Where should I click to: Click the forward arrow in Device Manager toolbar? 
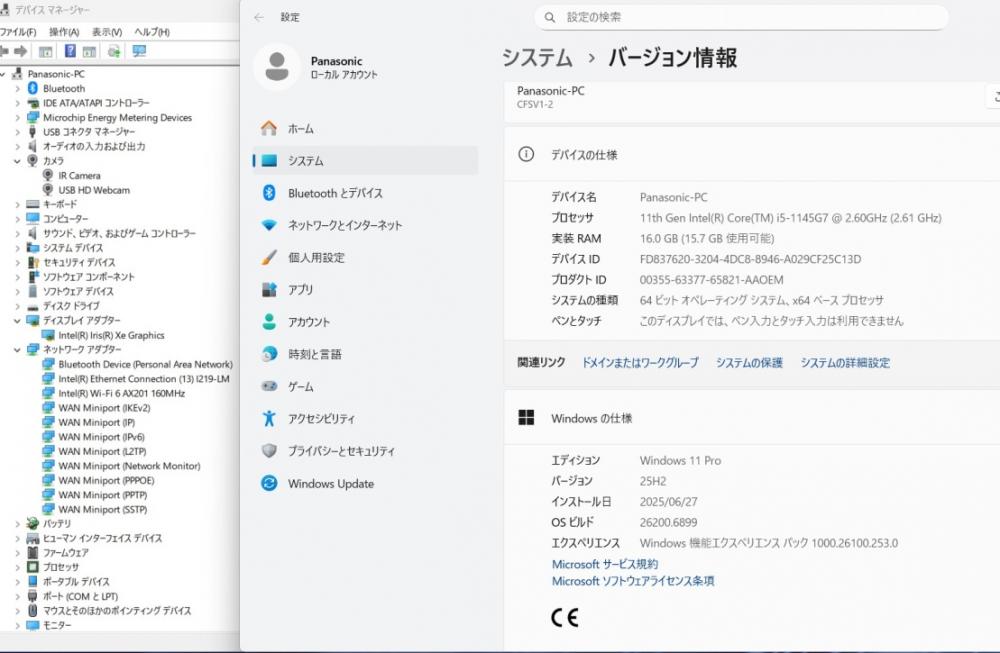[x=20, y=51]
